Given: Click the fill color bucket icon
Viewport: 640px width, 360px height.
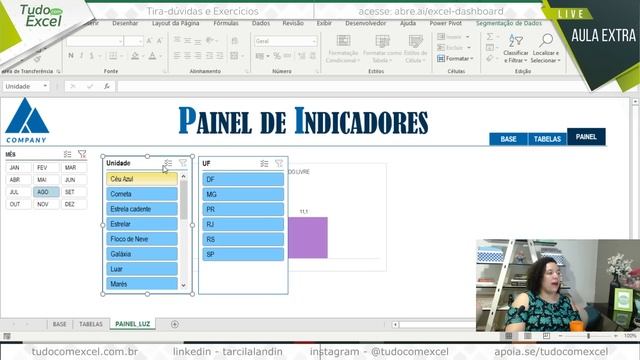Looking at the screenshot, I should (x=135, y=56).
